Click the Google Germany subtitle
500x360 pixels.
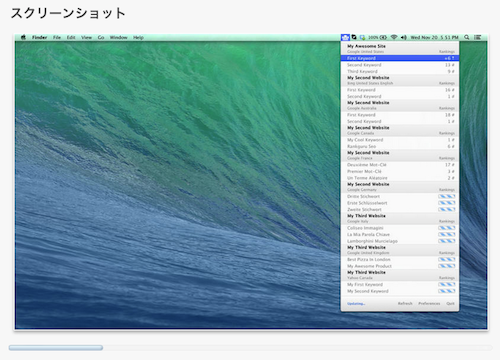pyautogui.click(x=362, y=190)
